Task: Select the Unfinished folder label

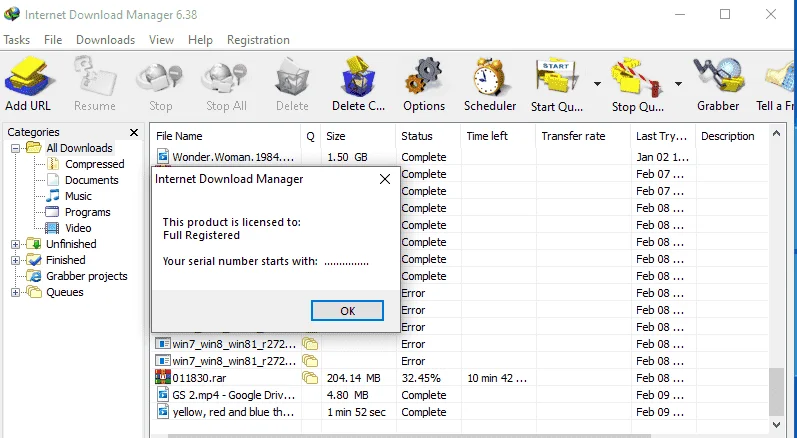Action: point(71,244)
